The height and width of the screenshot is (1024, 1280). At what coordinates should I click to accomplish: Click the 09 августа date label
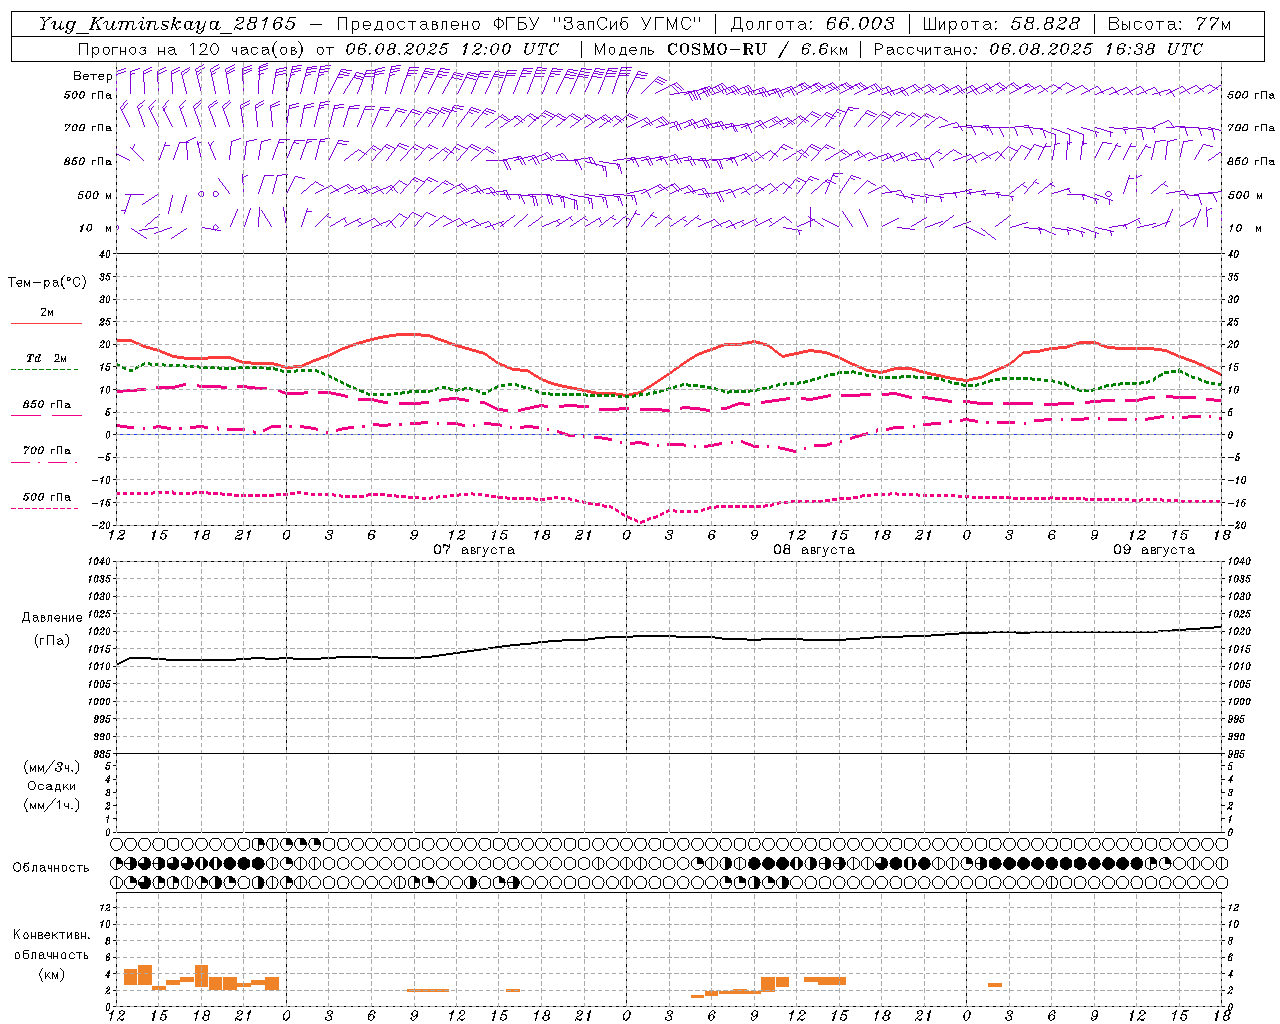[1154, 550]
